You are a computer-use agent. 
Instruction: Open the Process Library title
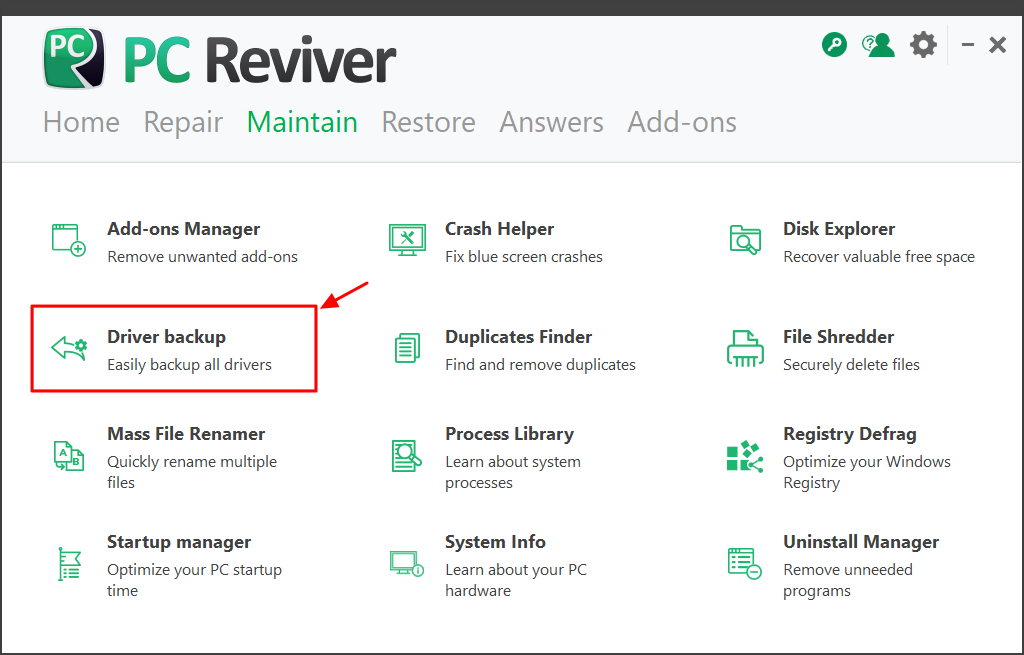(509, 434)
